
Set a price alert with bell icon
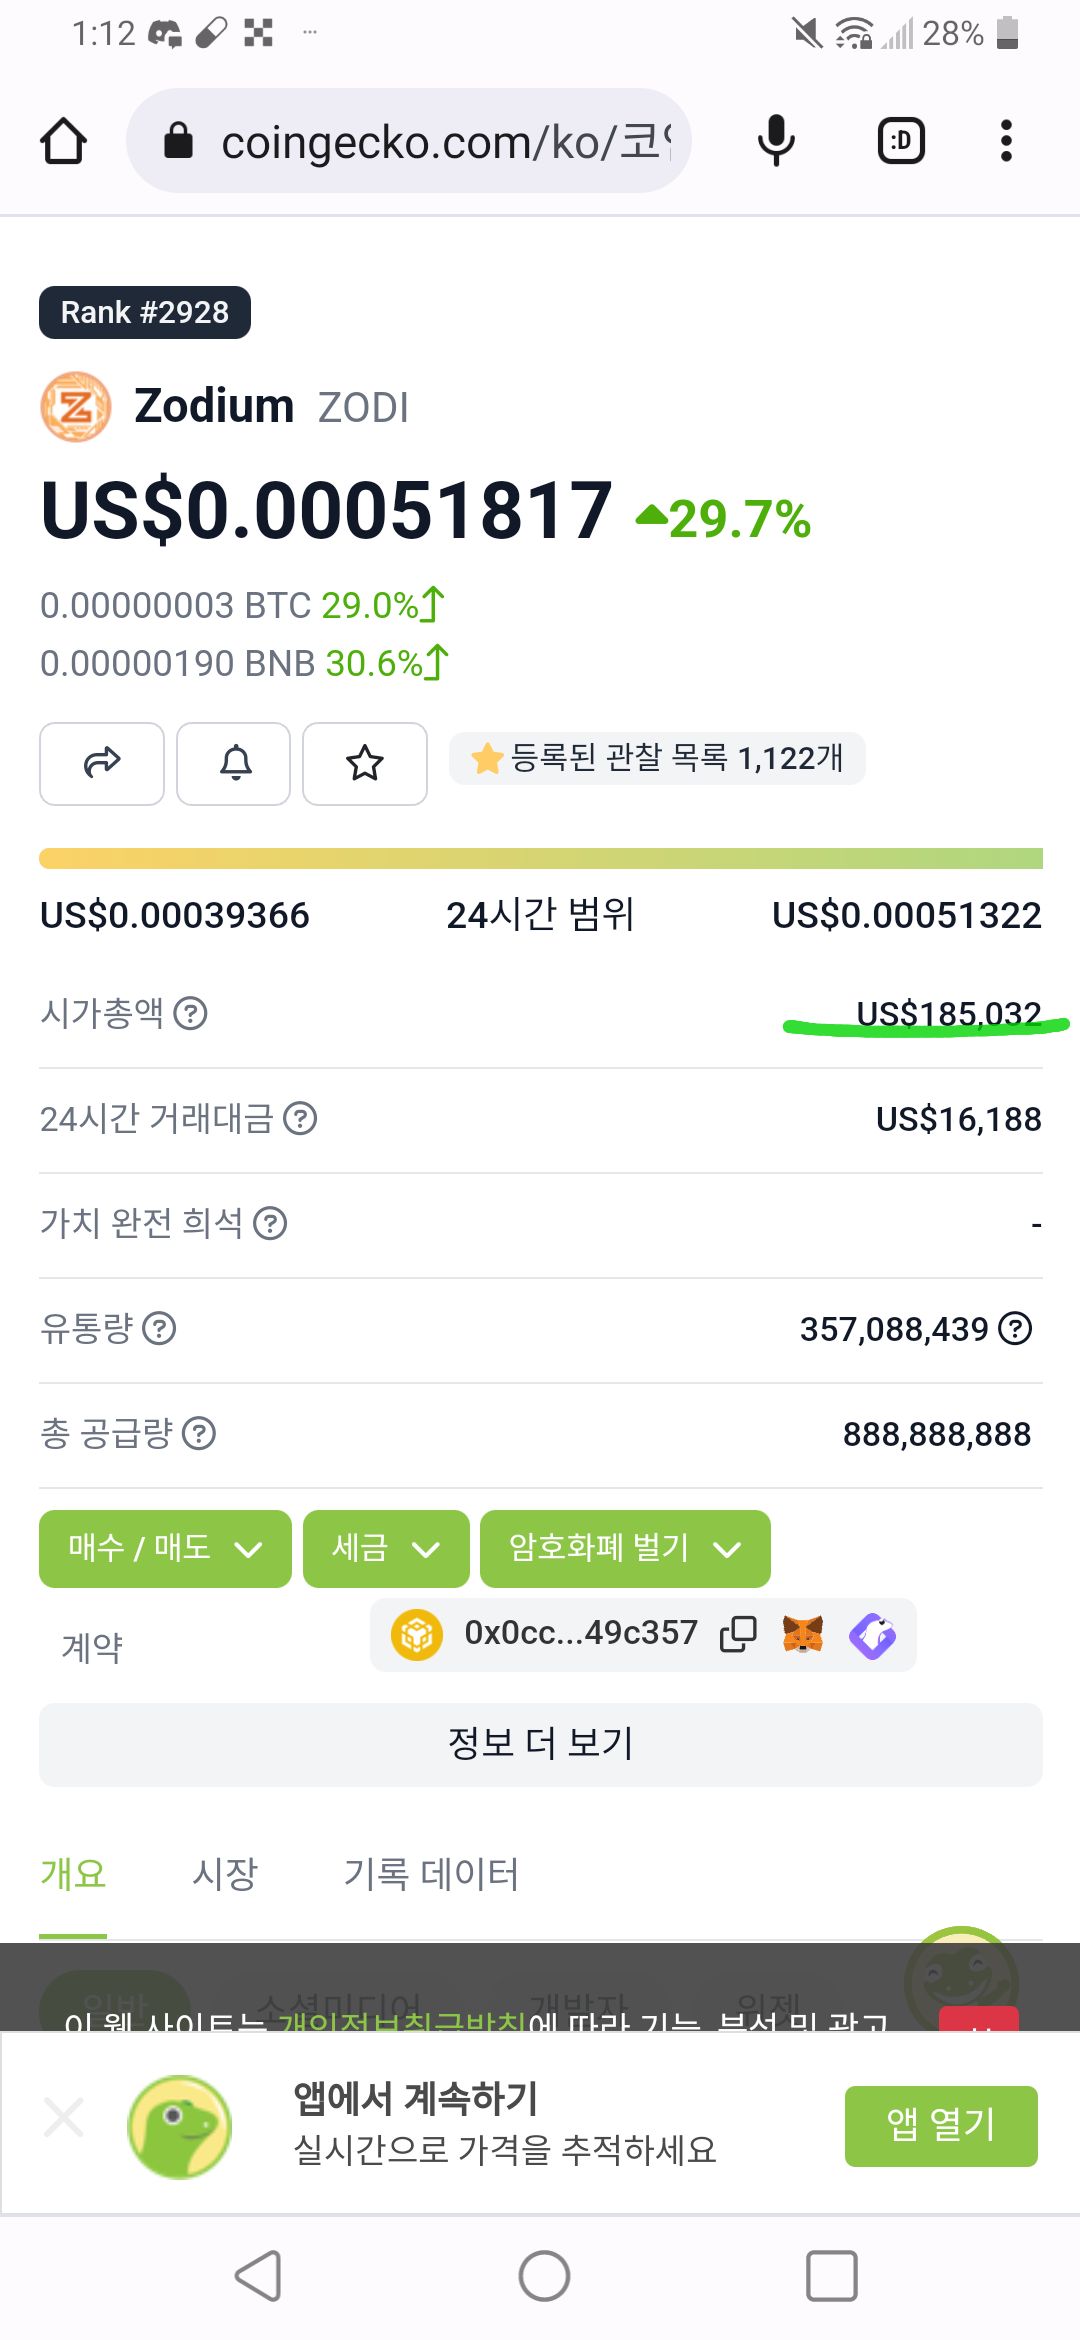pos(234,764)
